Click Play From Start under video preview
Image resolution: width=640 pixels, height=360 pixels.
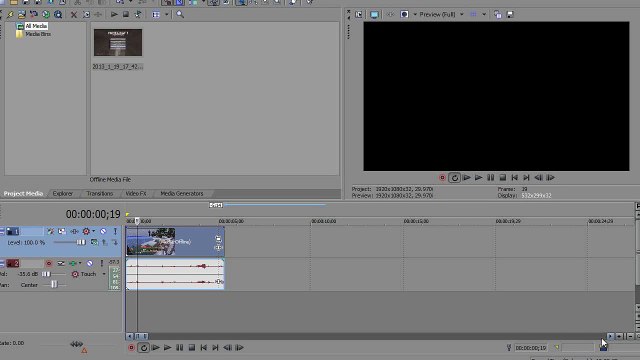pyautogui.click(x=467, y=178)
